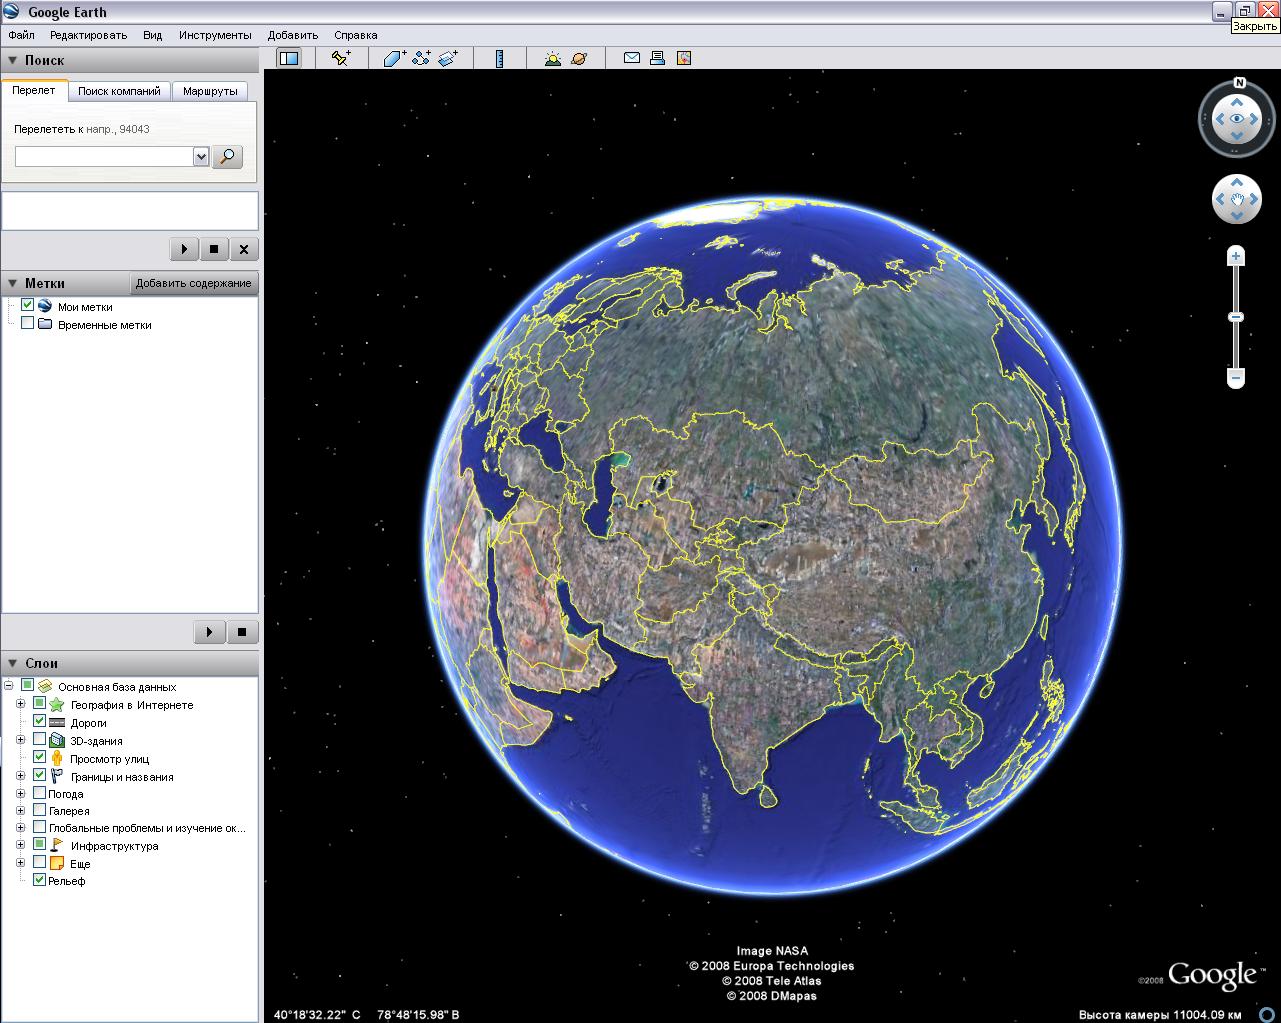Screen dimensions: 1281x1023
Task: Select the add path tool
Action: 421,58
